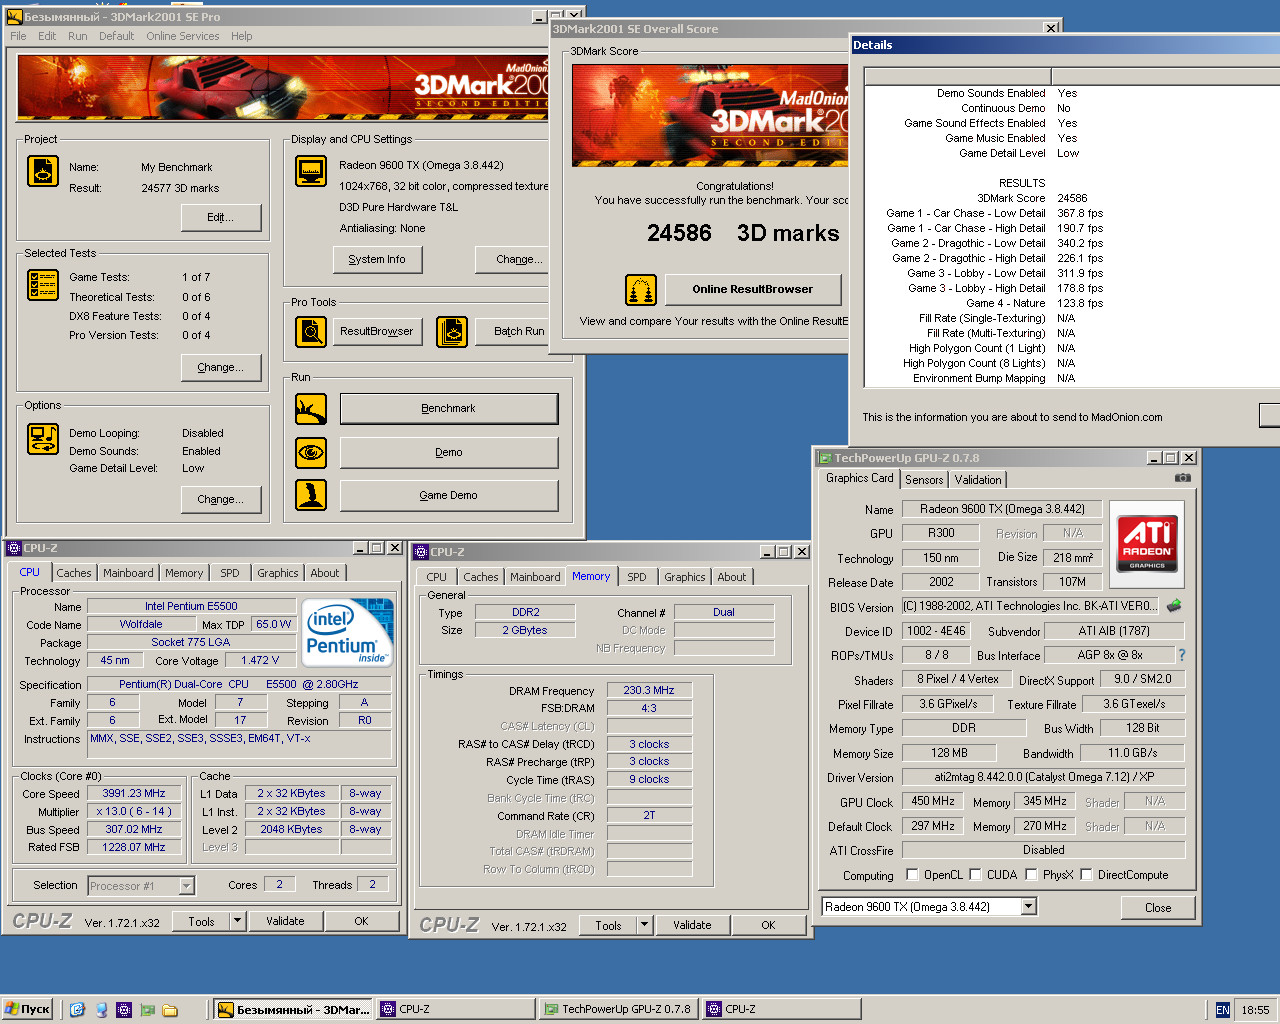Switch to Validation tab in GPU-Z

(x=978, y=480)
